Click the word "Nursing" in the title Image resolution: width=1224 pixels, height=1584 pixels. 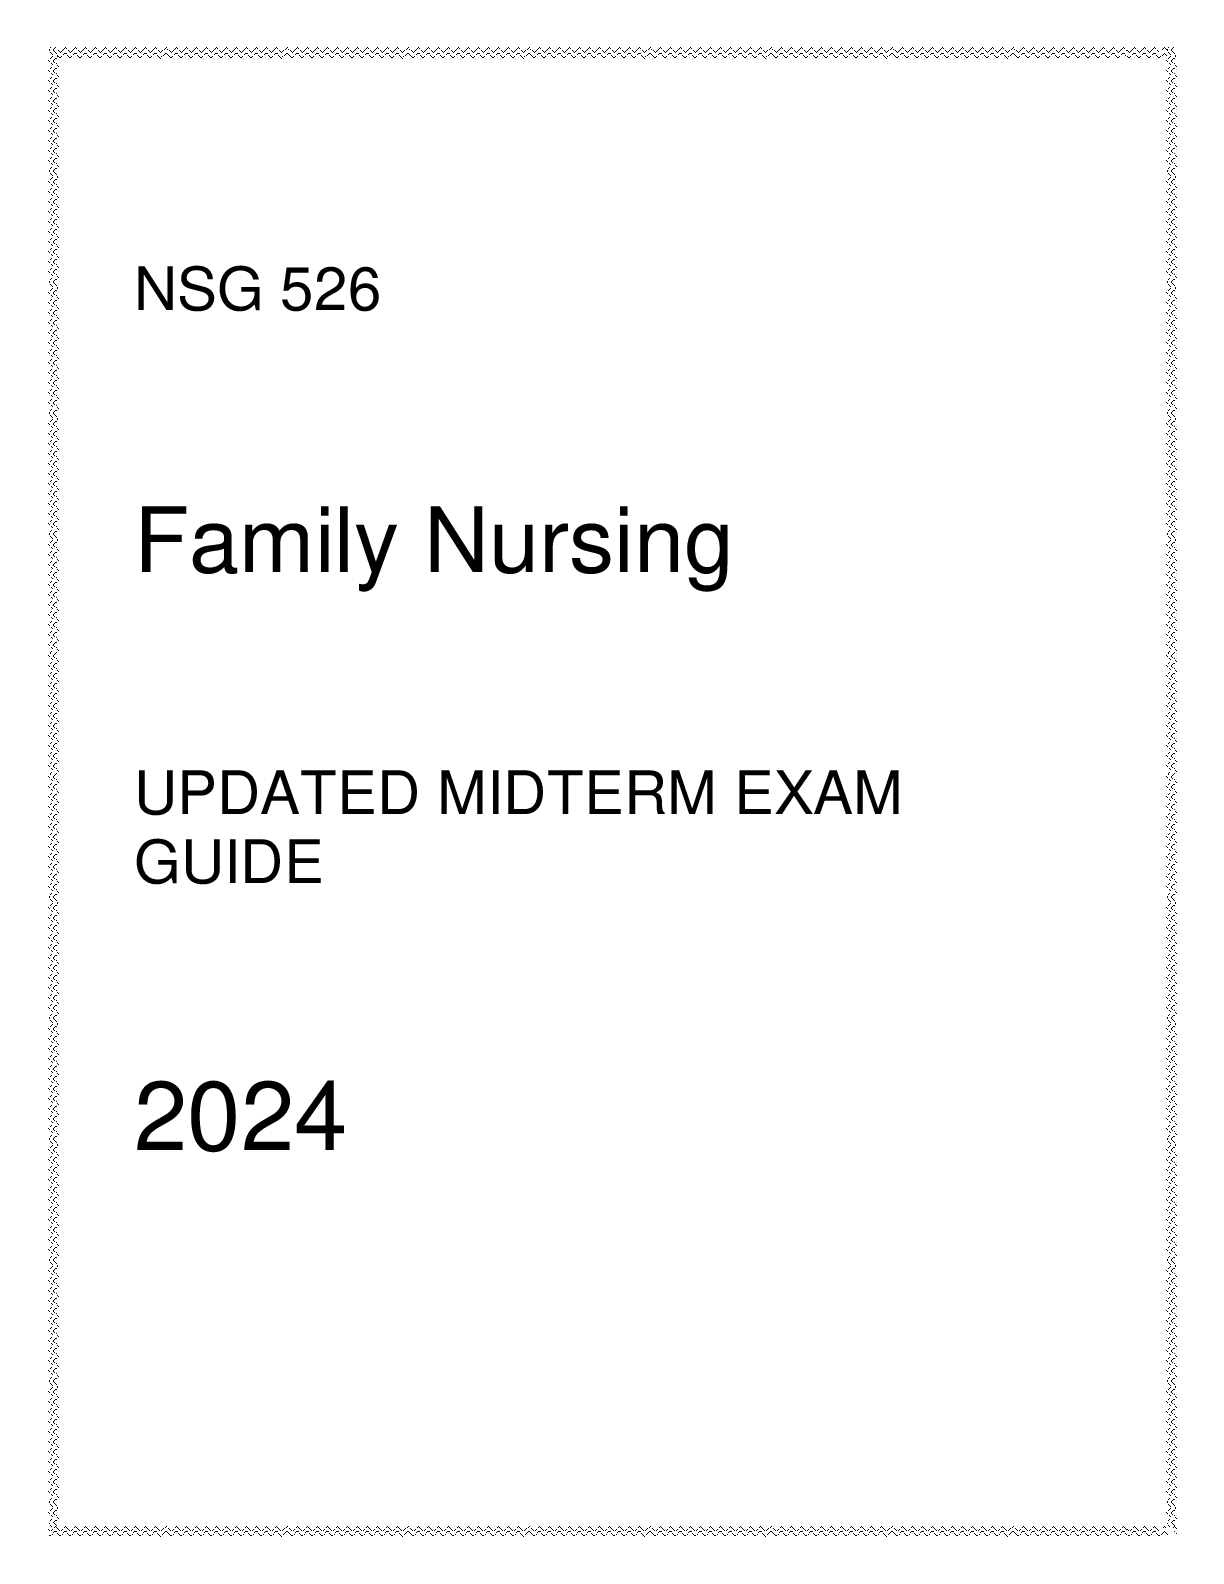[580, 545]
